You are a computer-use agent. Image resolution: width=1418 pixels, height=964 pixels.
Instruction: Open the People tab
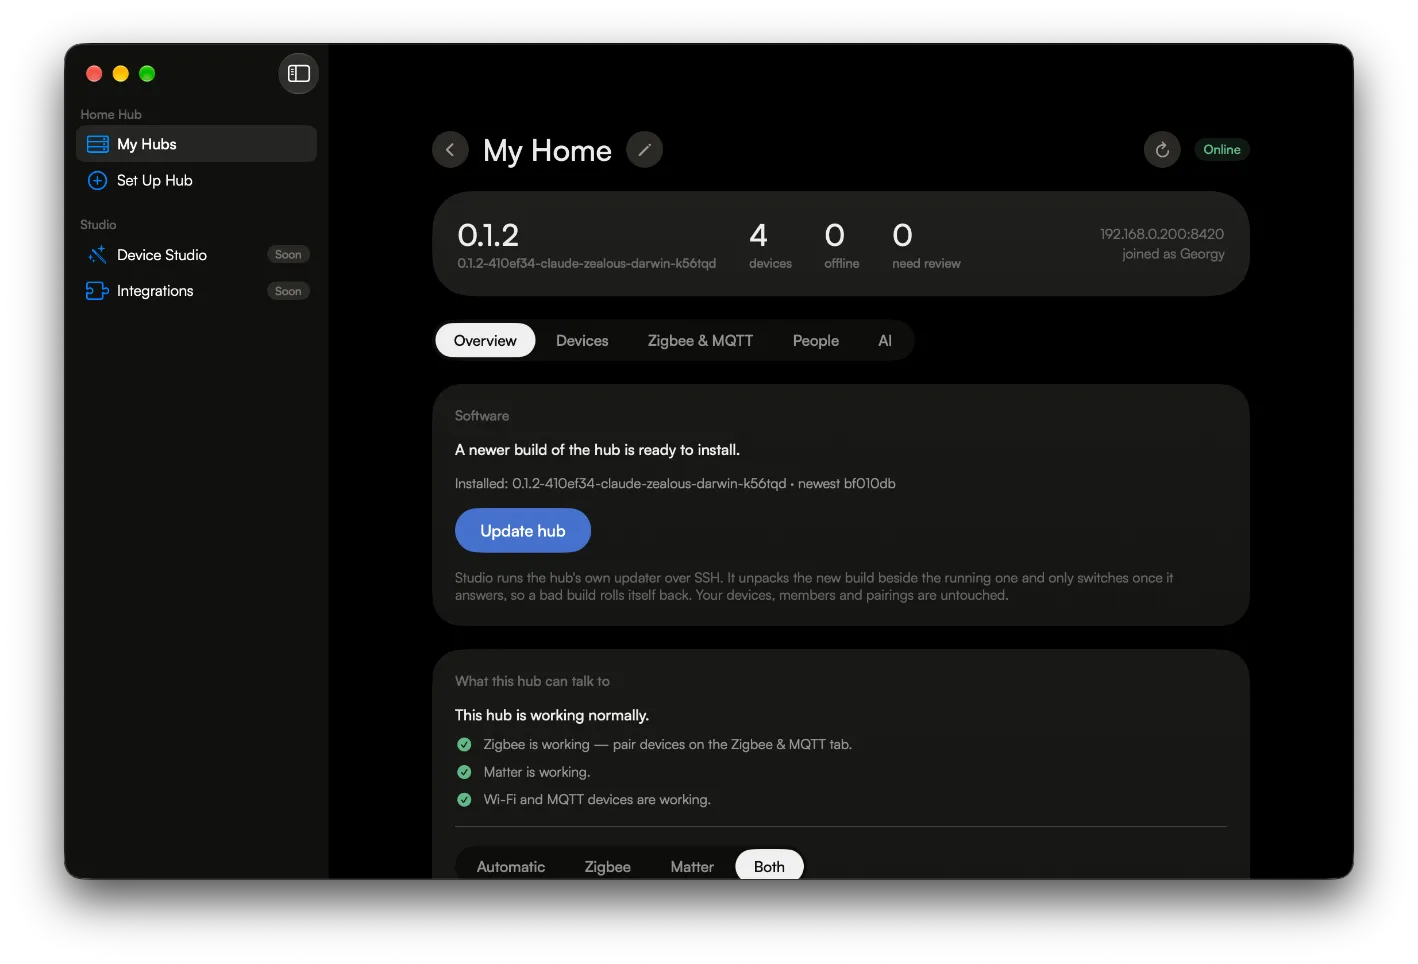point(816,340)
